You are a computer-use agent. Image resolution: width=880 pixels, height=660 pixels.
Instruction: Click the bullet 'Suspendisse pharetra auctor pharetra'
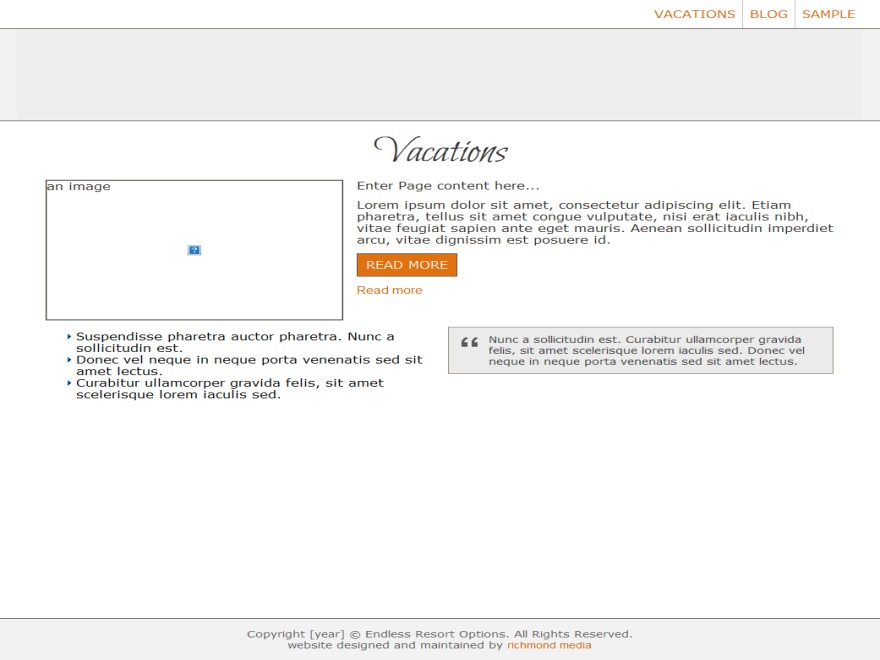235,342
